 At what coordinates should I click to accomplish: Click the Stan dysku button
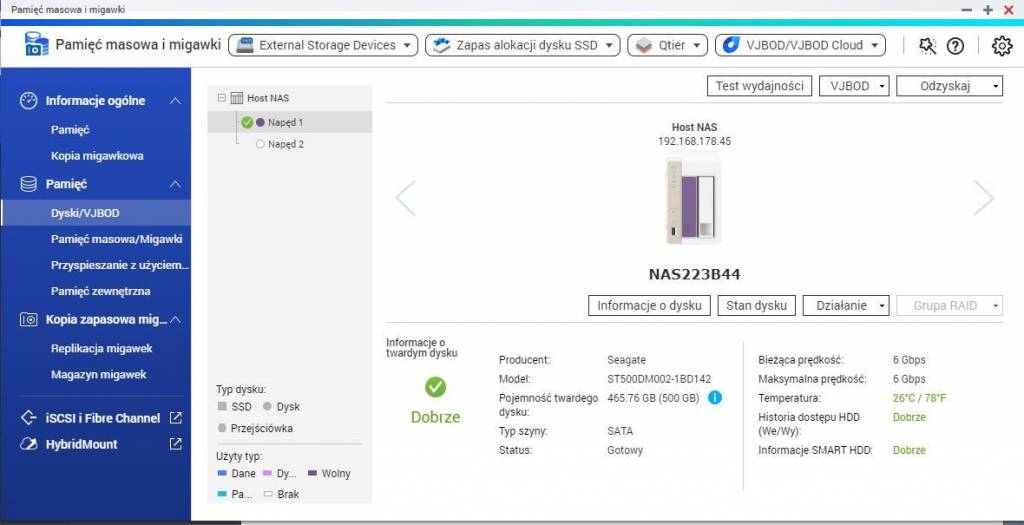pyautogui.click(x=756, y=306)
